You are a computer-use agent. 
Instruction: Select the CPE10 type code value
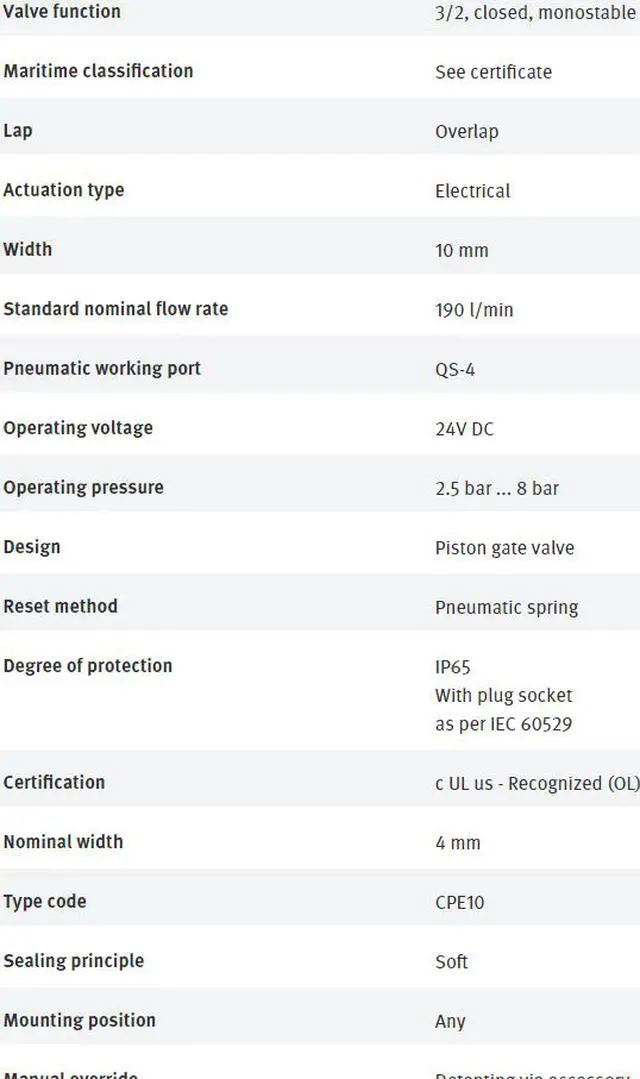coord(460,902)
